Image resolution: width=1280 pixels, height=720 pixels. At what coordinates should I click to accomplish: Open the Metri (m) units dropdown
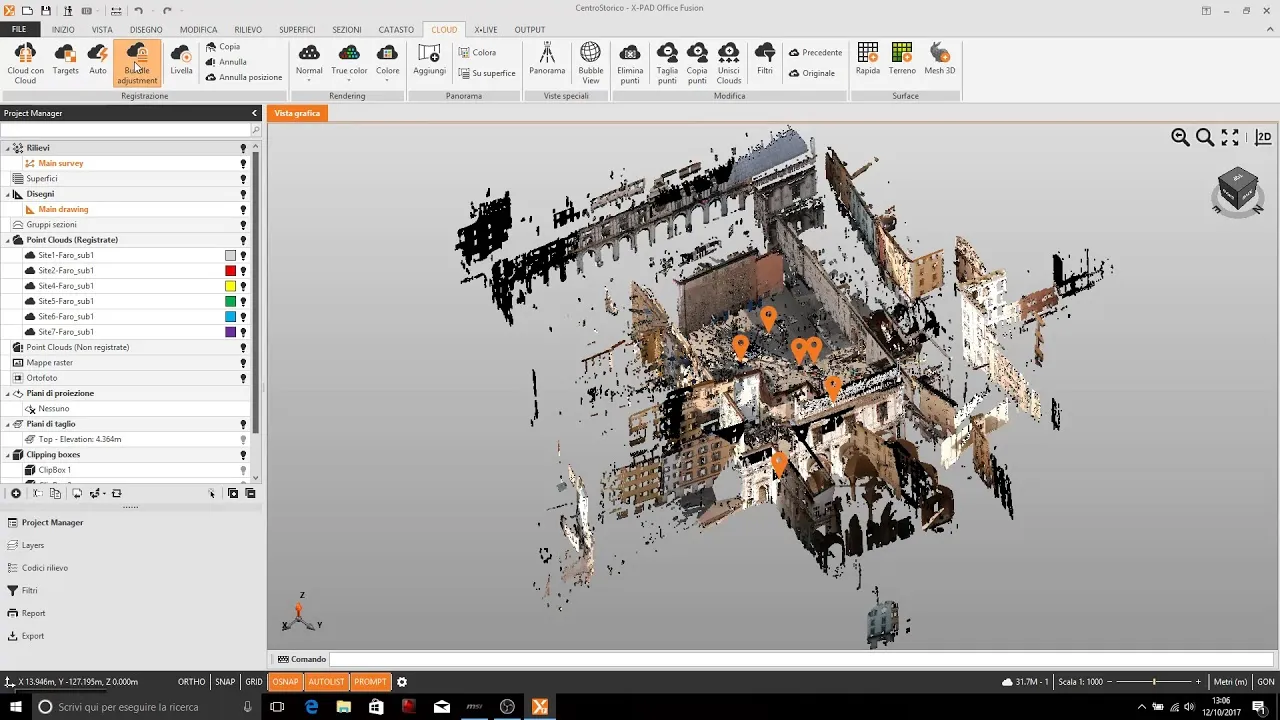click(1229, 682)
